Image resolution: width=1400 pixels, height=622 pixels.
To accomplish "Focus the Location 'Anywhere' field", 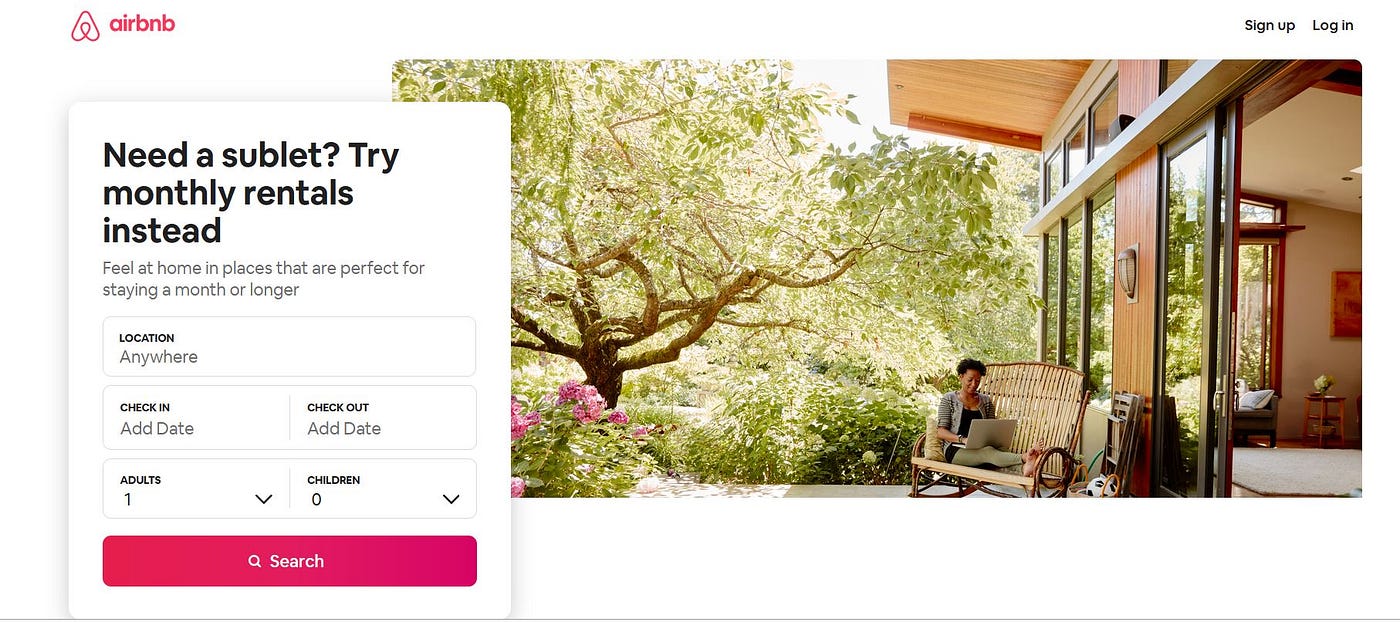I will 289,347.
